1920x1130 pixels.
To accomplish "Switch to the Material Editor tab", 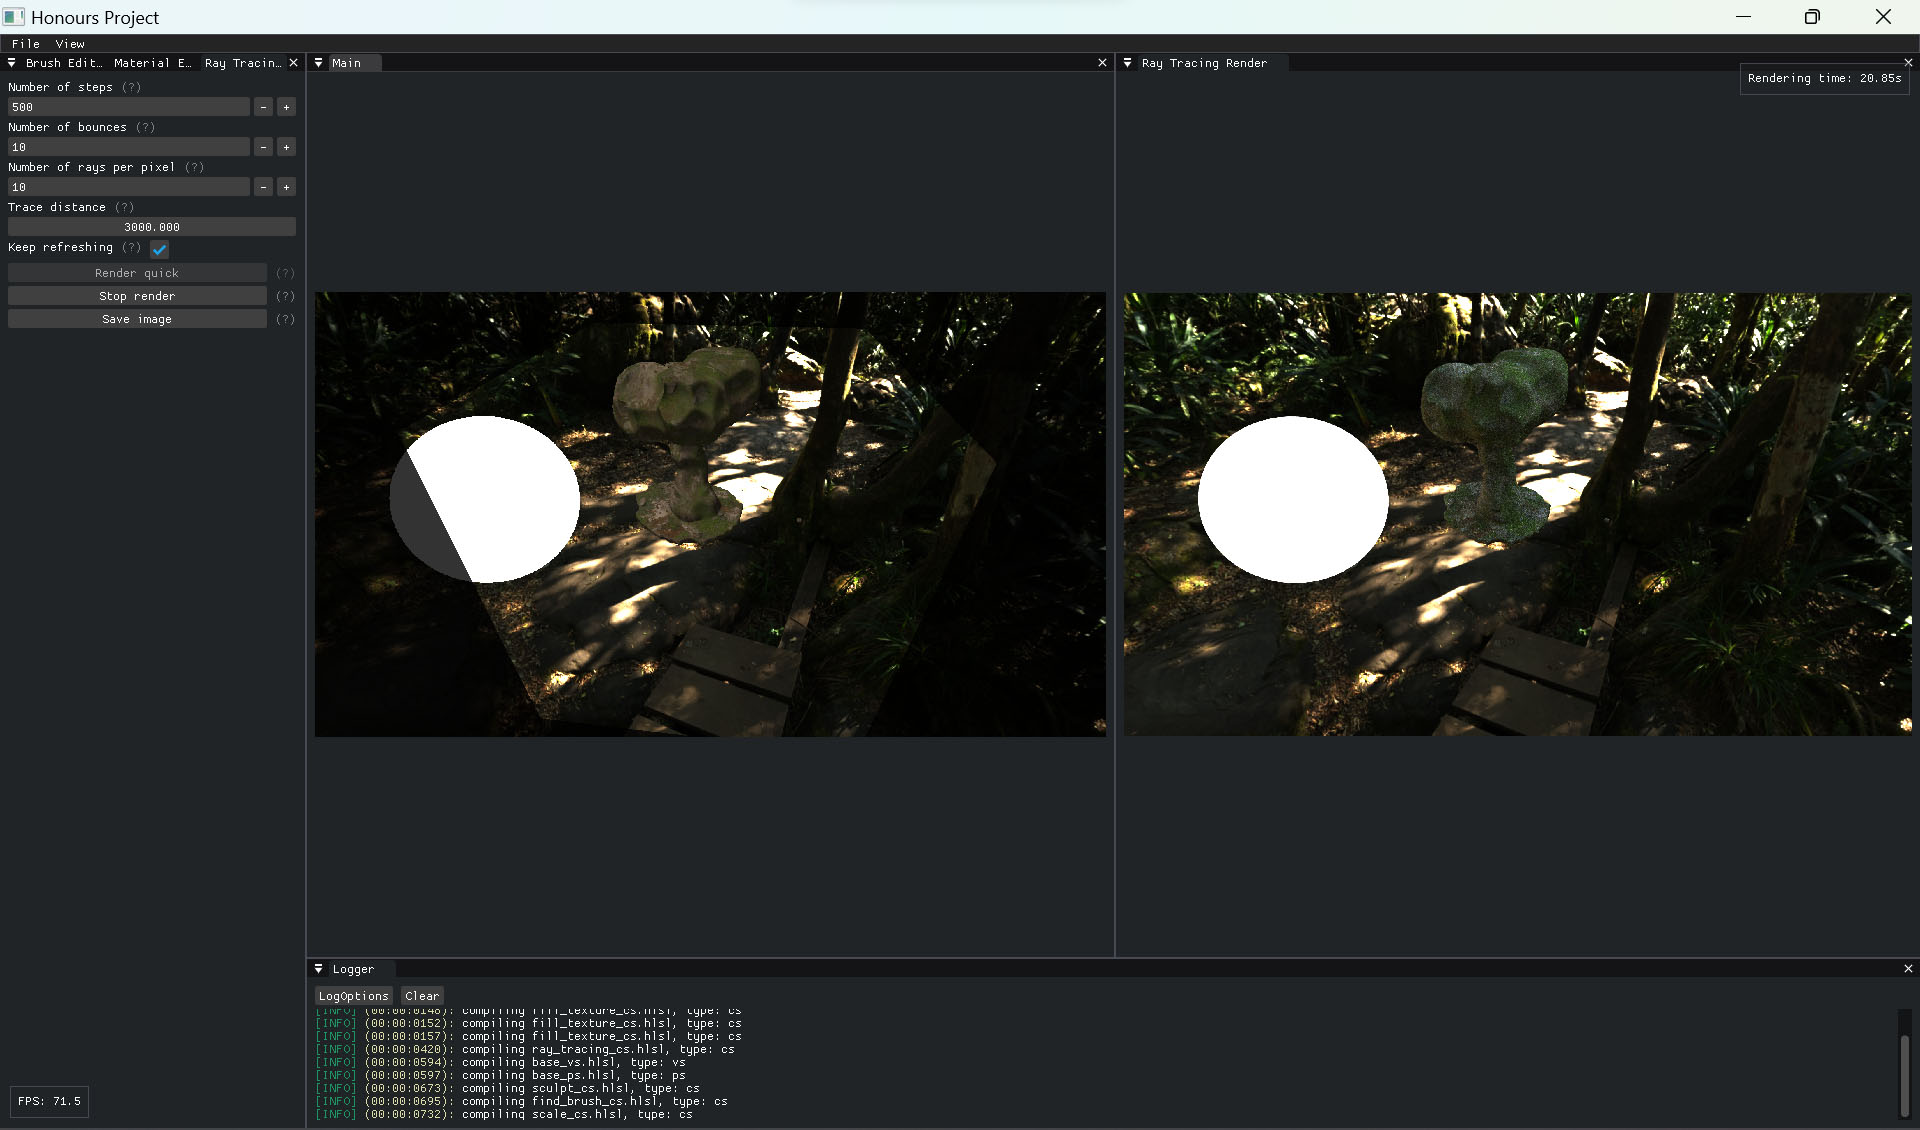I will (152, 63).
